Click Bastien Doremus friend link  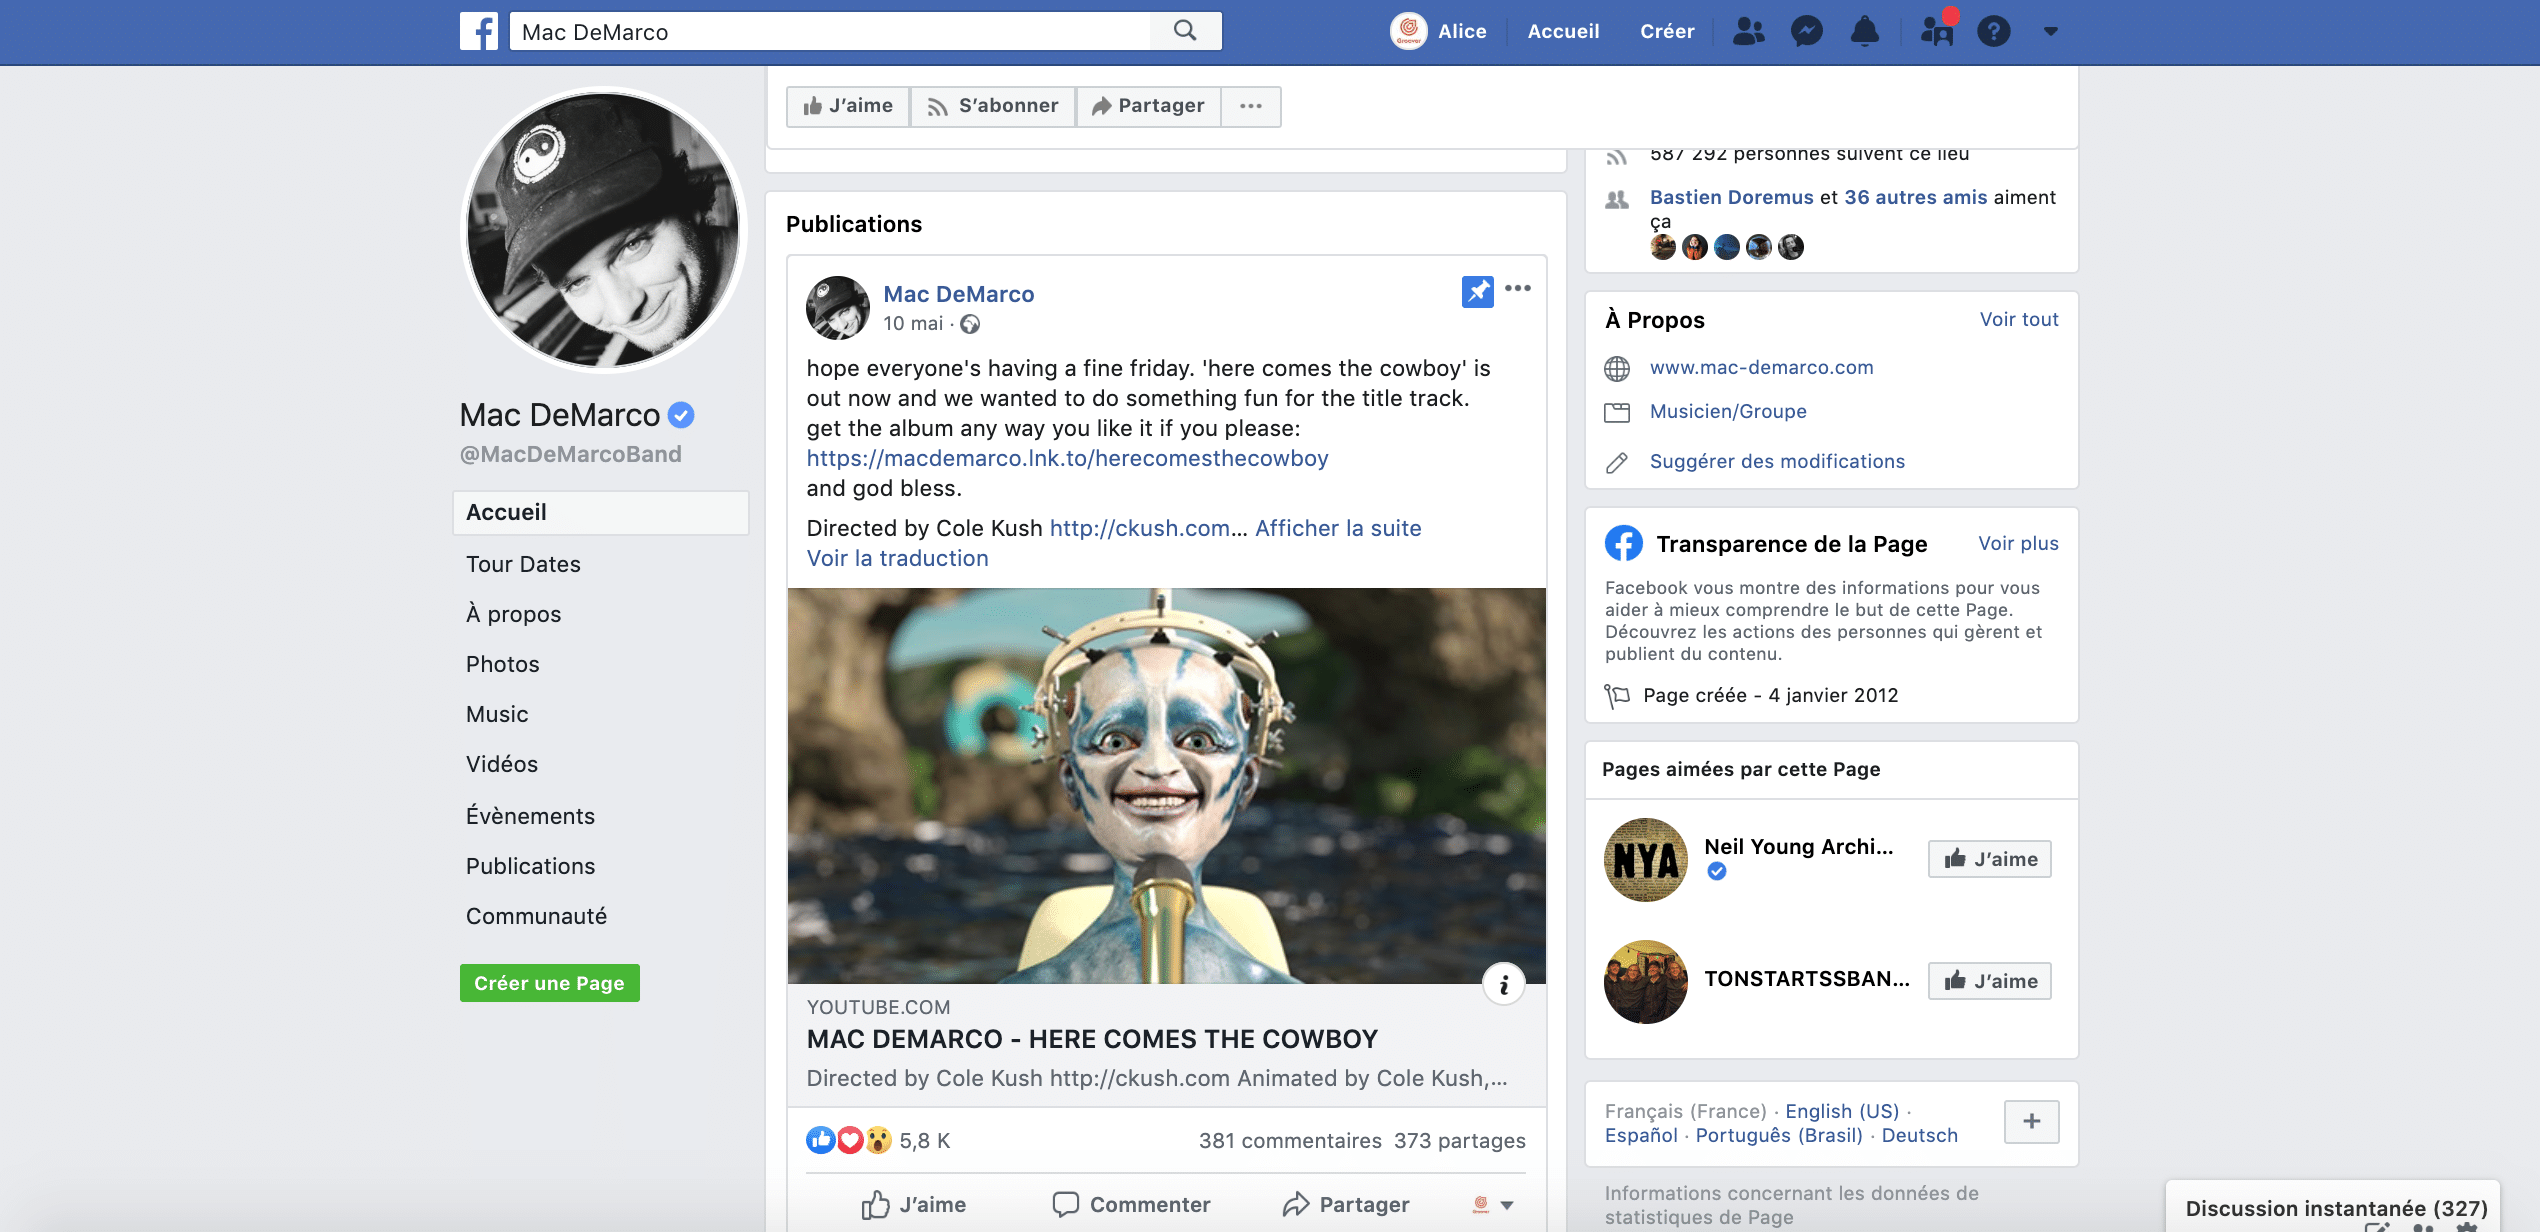click(x=1731, y=197)
